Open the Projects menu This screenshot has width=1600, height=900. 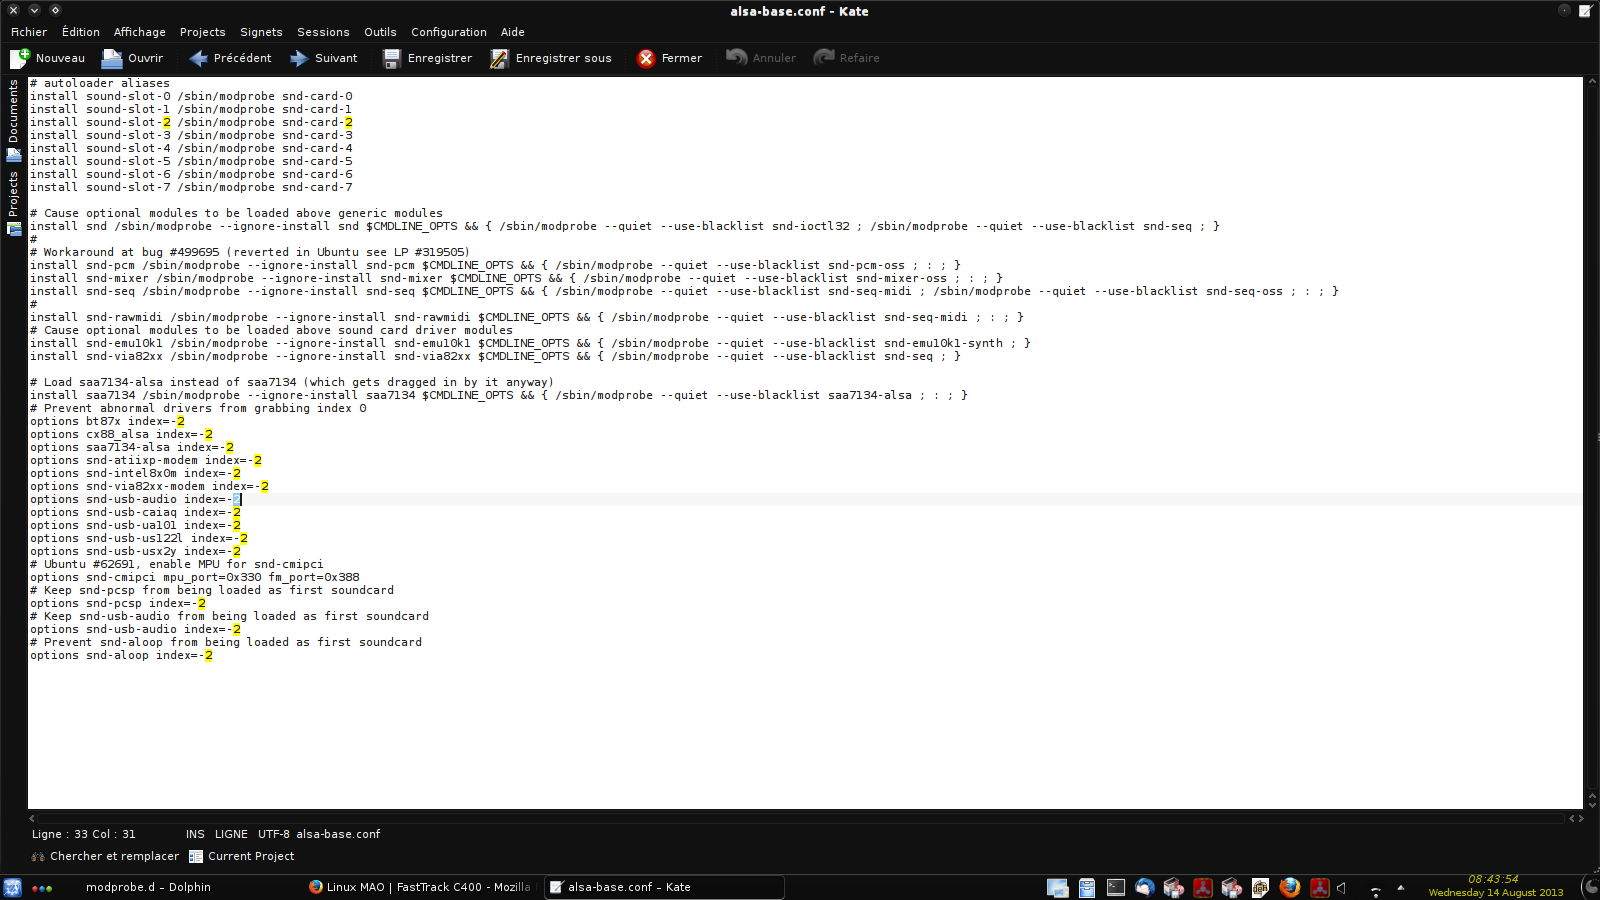[203, 32]
